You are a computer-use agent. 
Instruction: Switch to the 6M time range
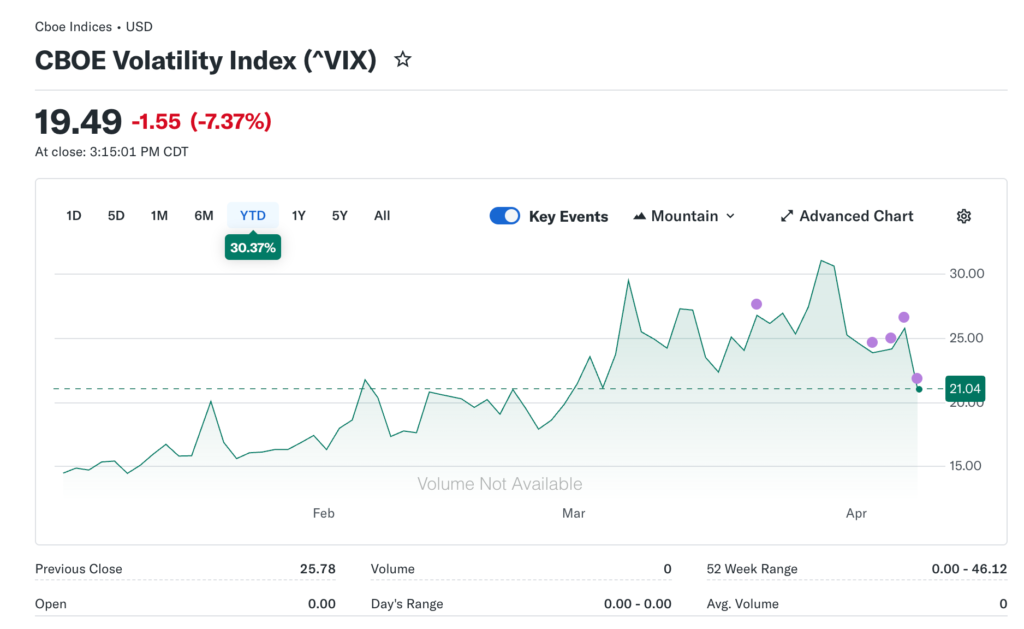pyautogui.click(x=204, y=216)
